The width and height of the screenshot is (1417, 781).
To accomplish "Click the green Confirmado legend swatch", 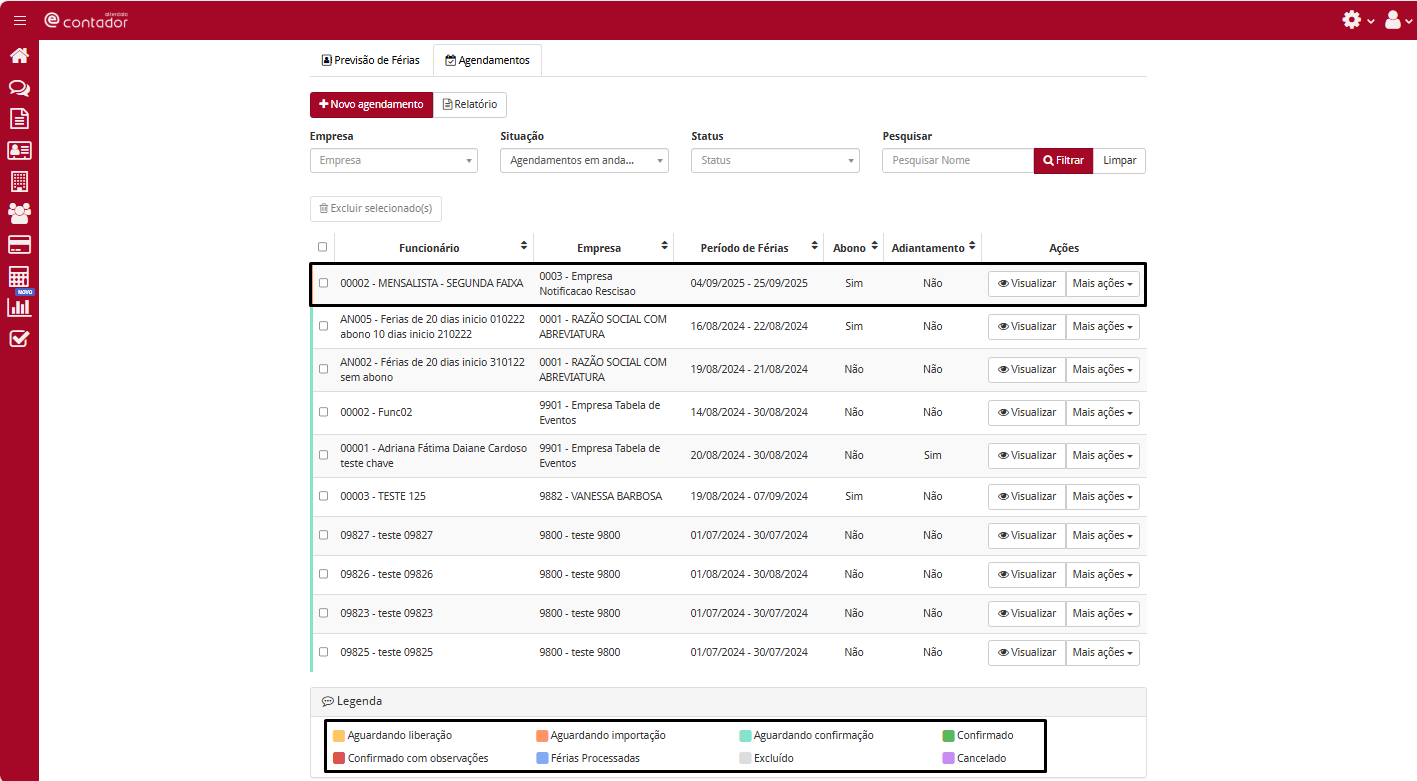I will pyautogui.click(x=949, y=736).
